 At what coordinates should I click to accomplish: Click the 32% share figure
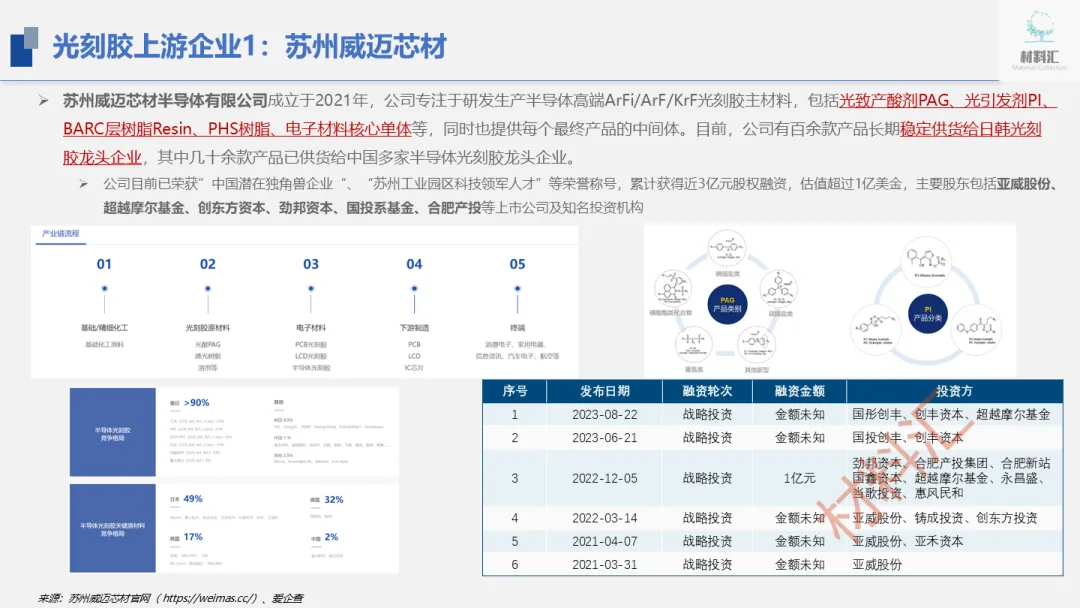point(333,499)
